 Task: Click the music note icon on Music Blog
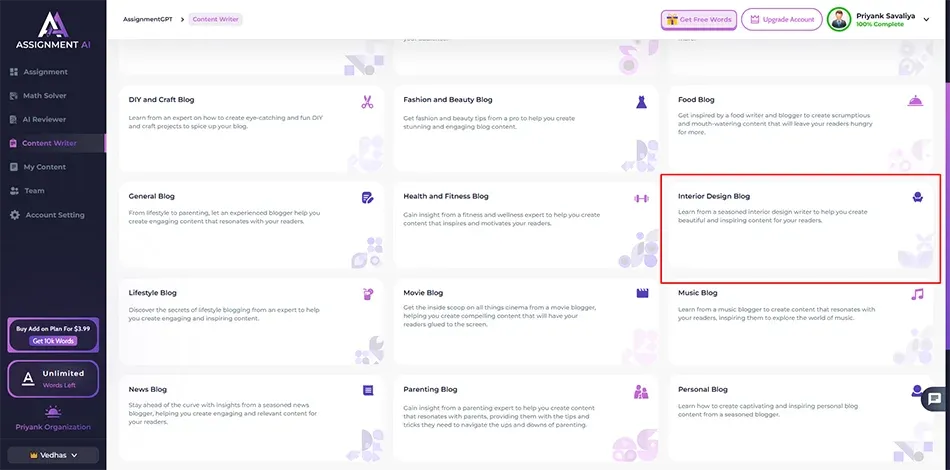click(917, 294)
